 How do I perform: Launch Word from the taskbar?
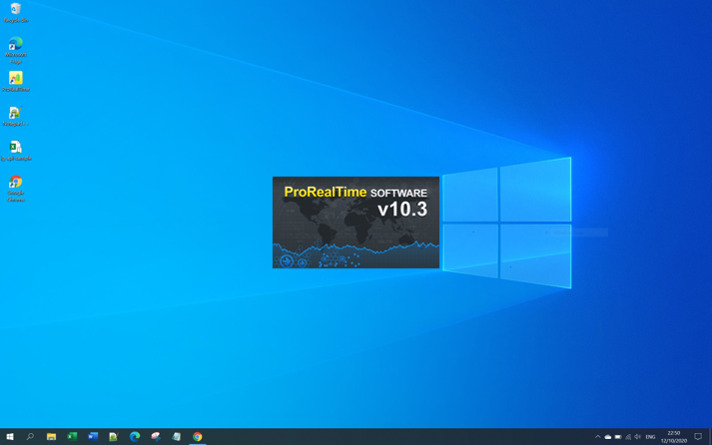[93, 437]
